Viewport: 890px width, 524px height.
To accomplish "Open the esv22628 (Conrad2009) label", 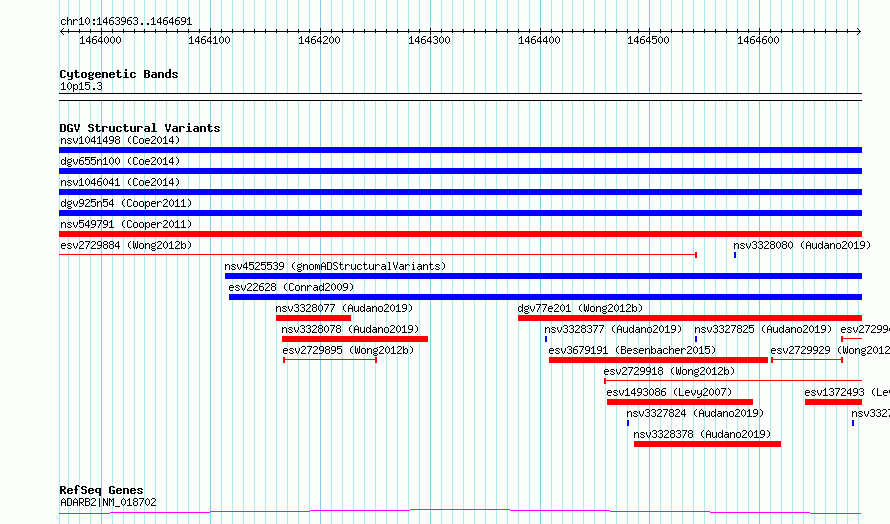I will [x=291, y=287].
